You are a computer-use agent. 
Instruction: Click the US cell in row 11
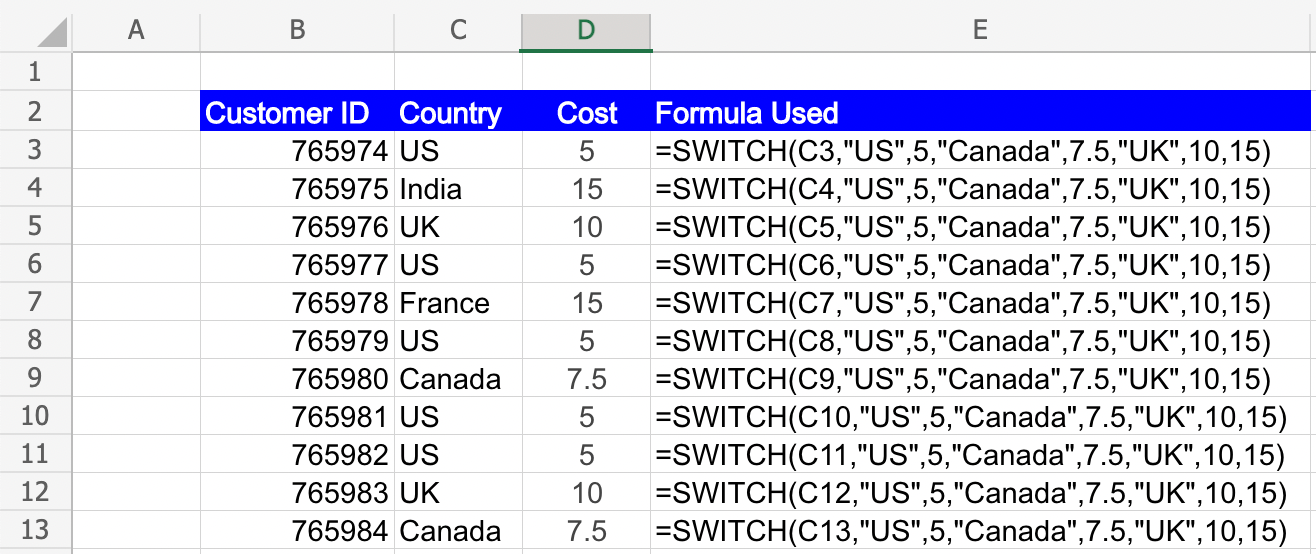pyautogui.click(x=458, y=454)
